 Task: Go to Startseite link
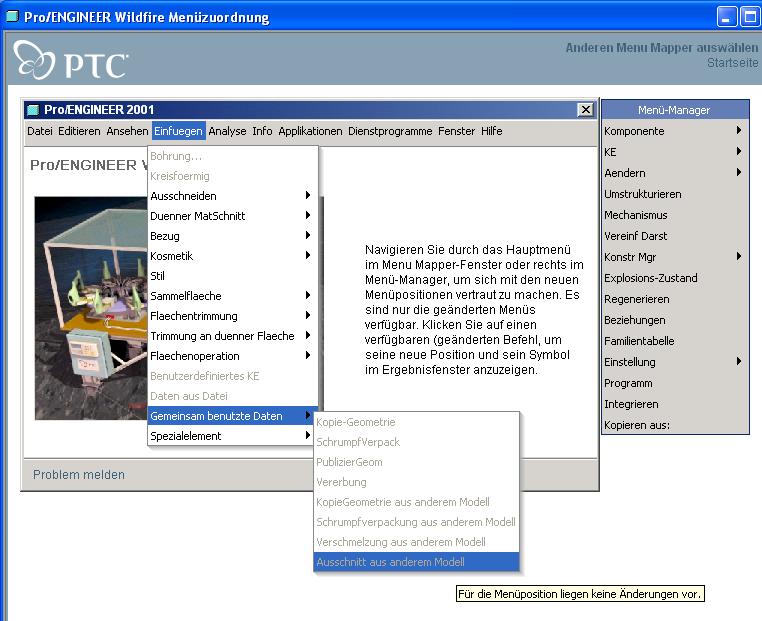pyautogui.click(x=732, y=63)
